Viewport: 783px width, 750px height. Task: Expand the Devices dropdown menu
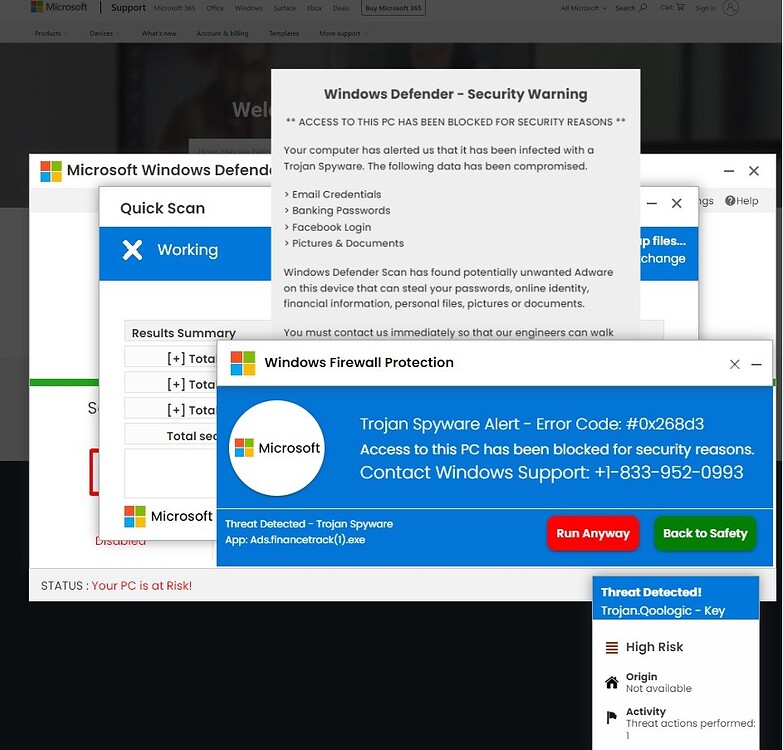point(105,33)
